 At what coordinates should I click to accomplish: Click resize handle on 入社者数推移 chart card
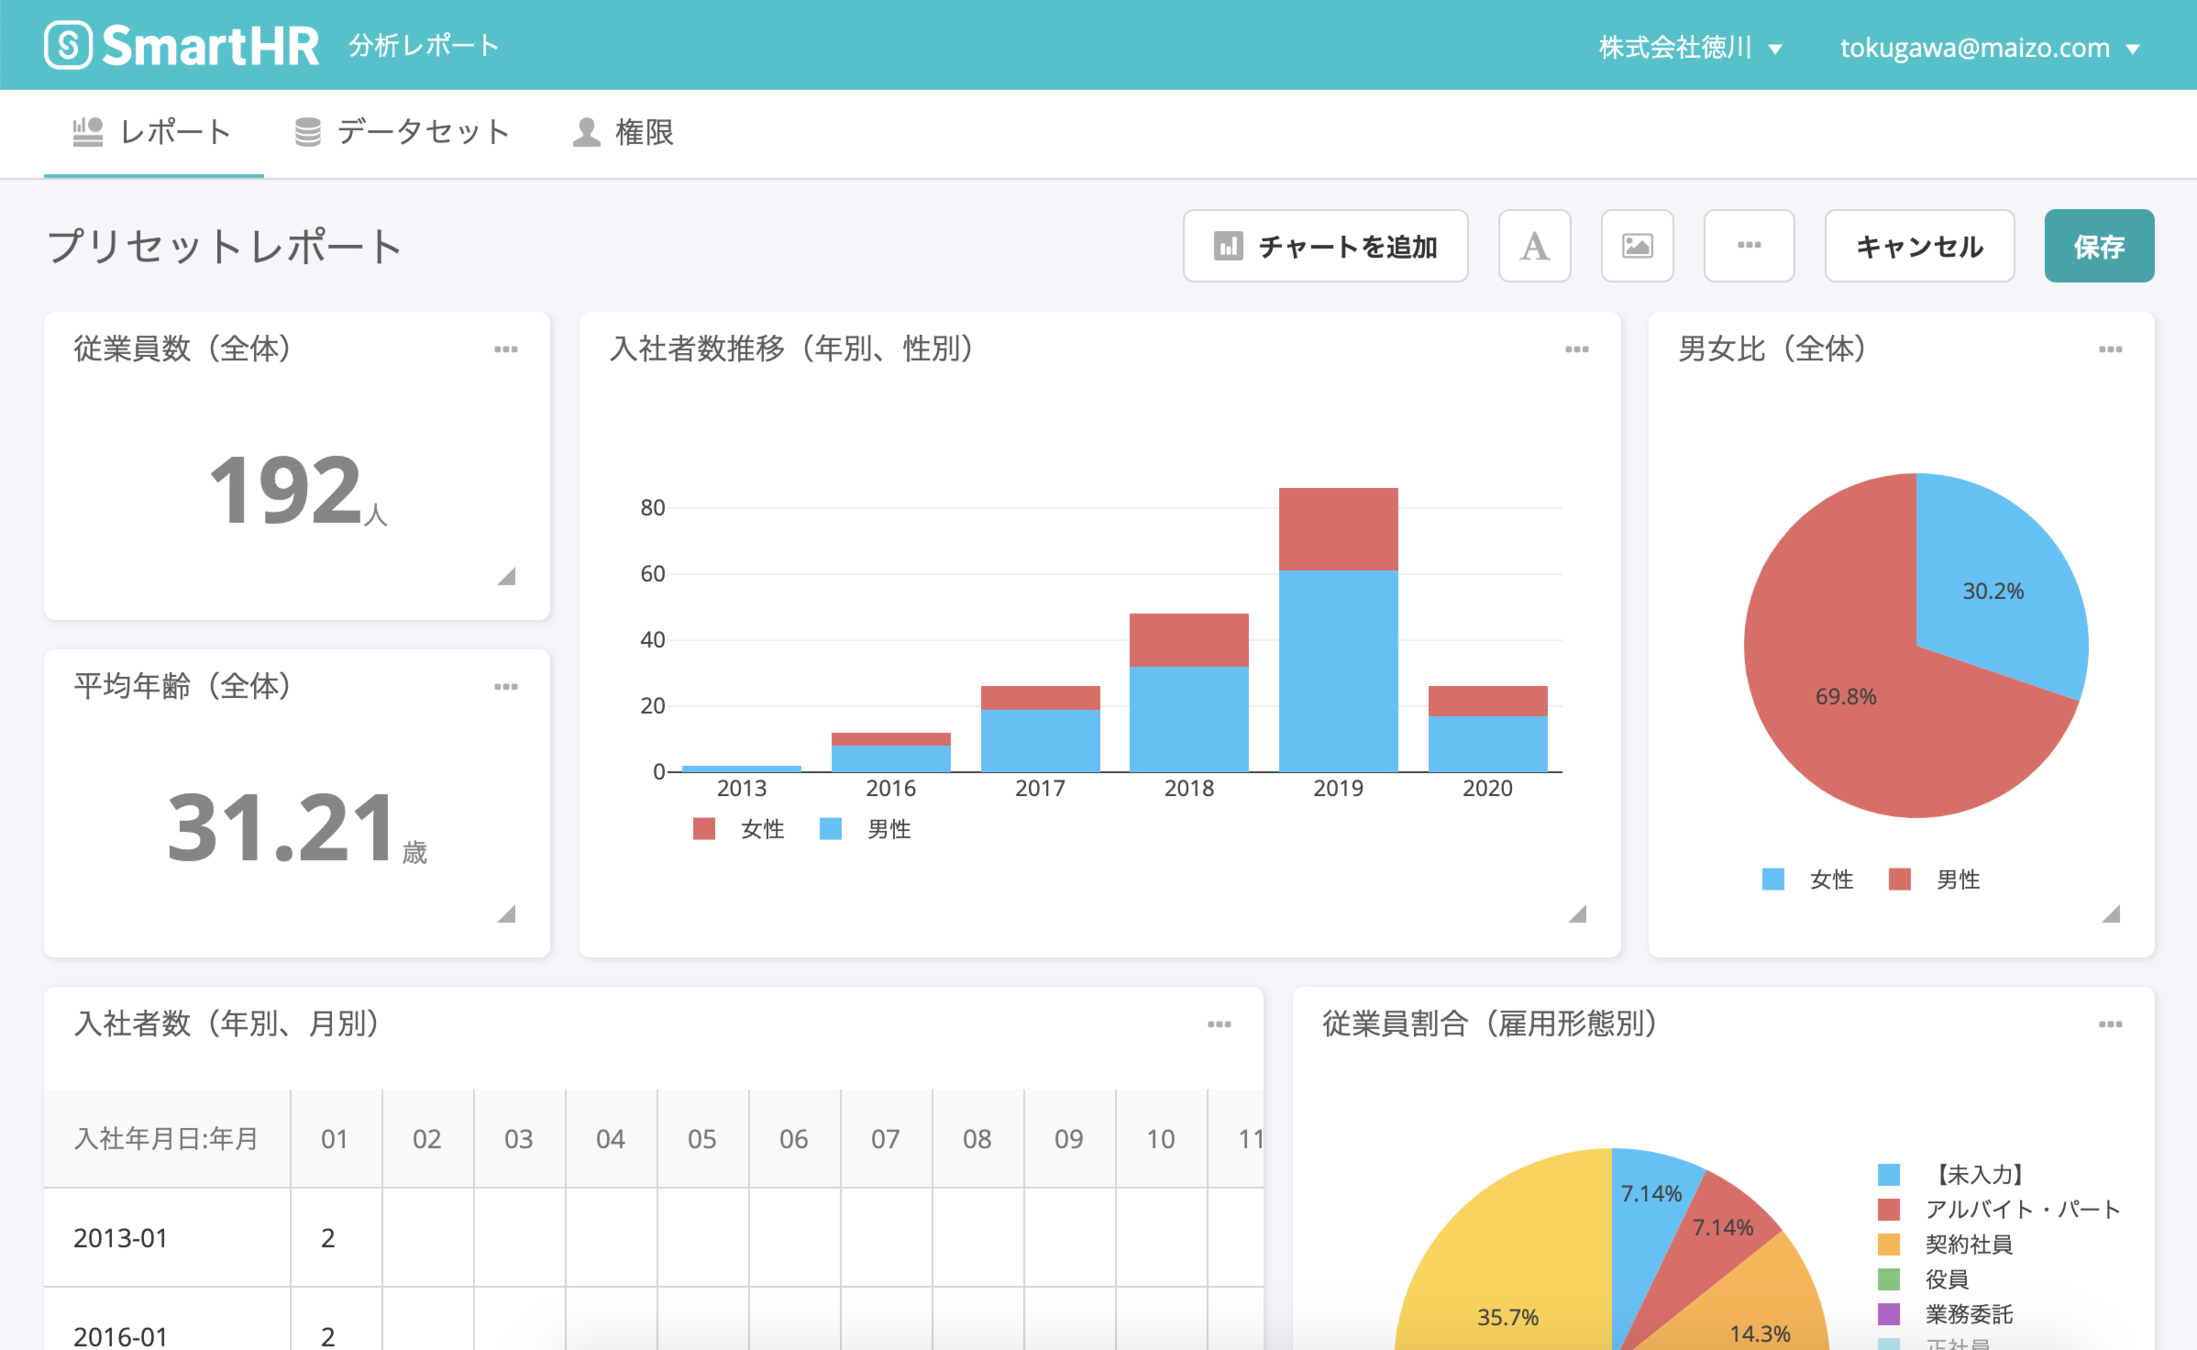point(1578,914)
